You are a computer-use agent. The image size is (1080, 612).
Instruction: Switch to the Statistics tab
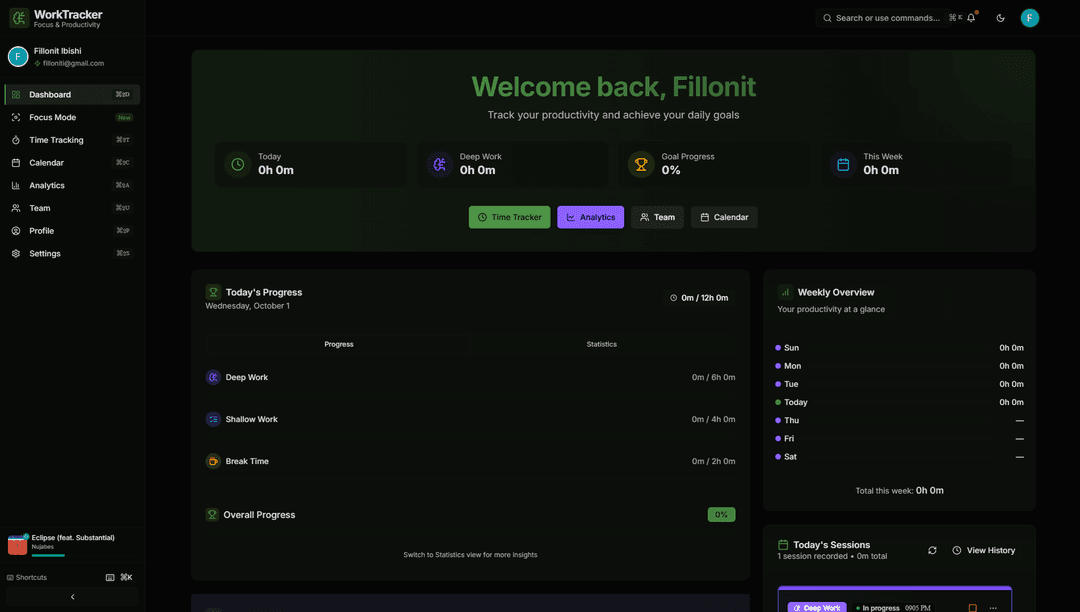pyautogui.click(x=601, y=344)
